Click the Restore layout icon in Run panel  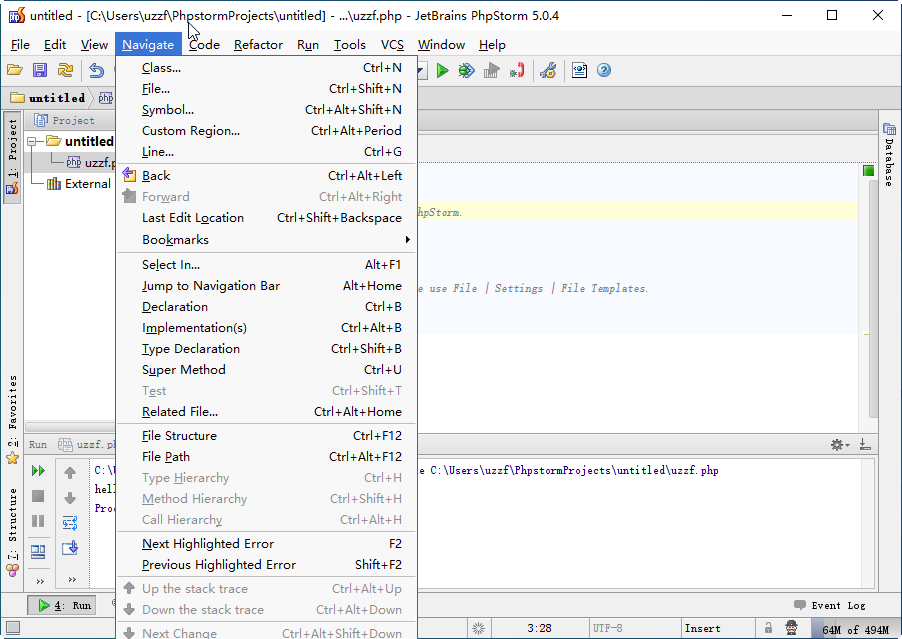click(38, 552)
